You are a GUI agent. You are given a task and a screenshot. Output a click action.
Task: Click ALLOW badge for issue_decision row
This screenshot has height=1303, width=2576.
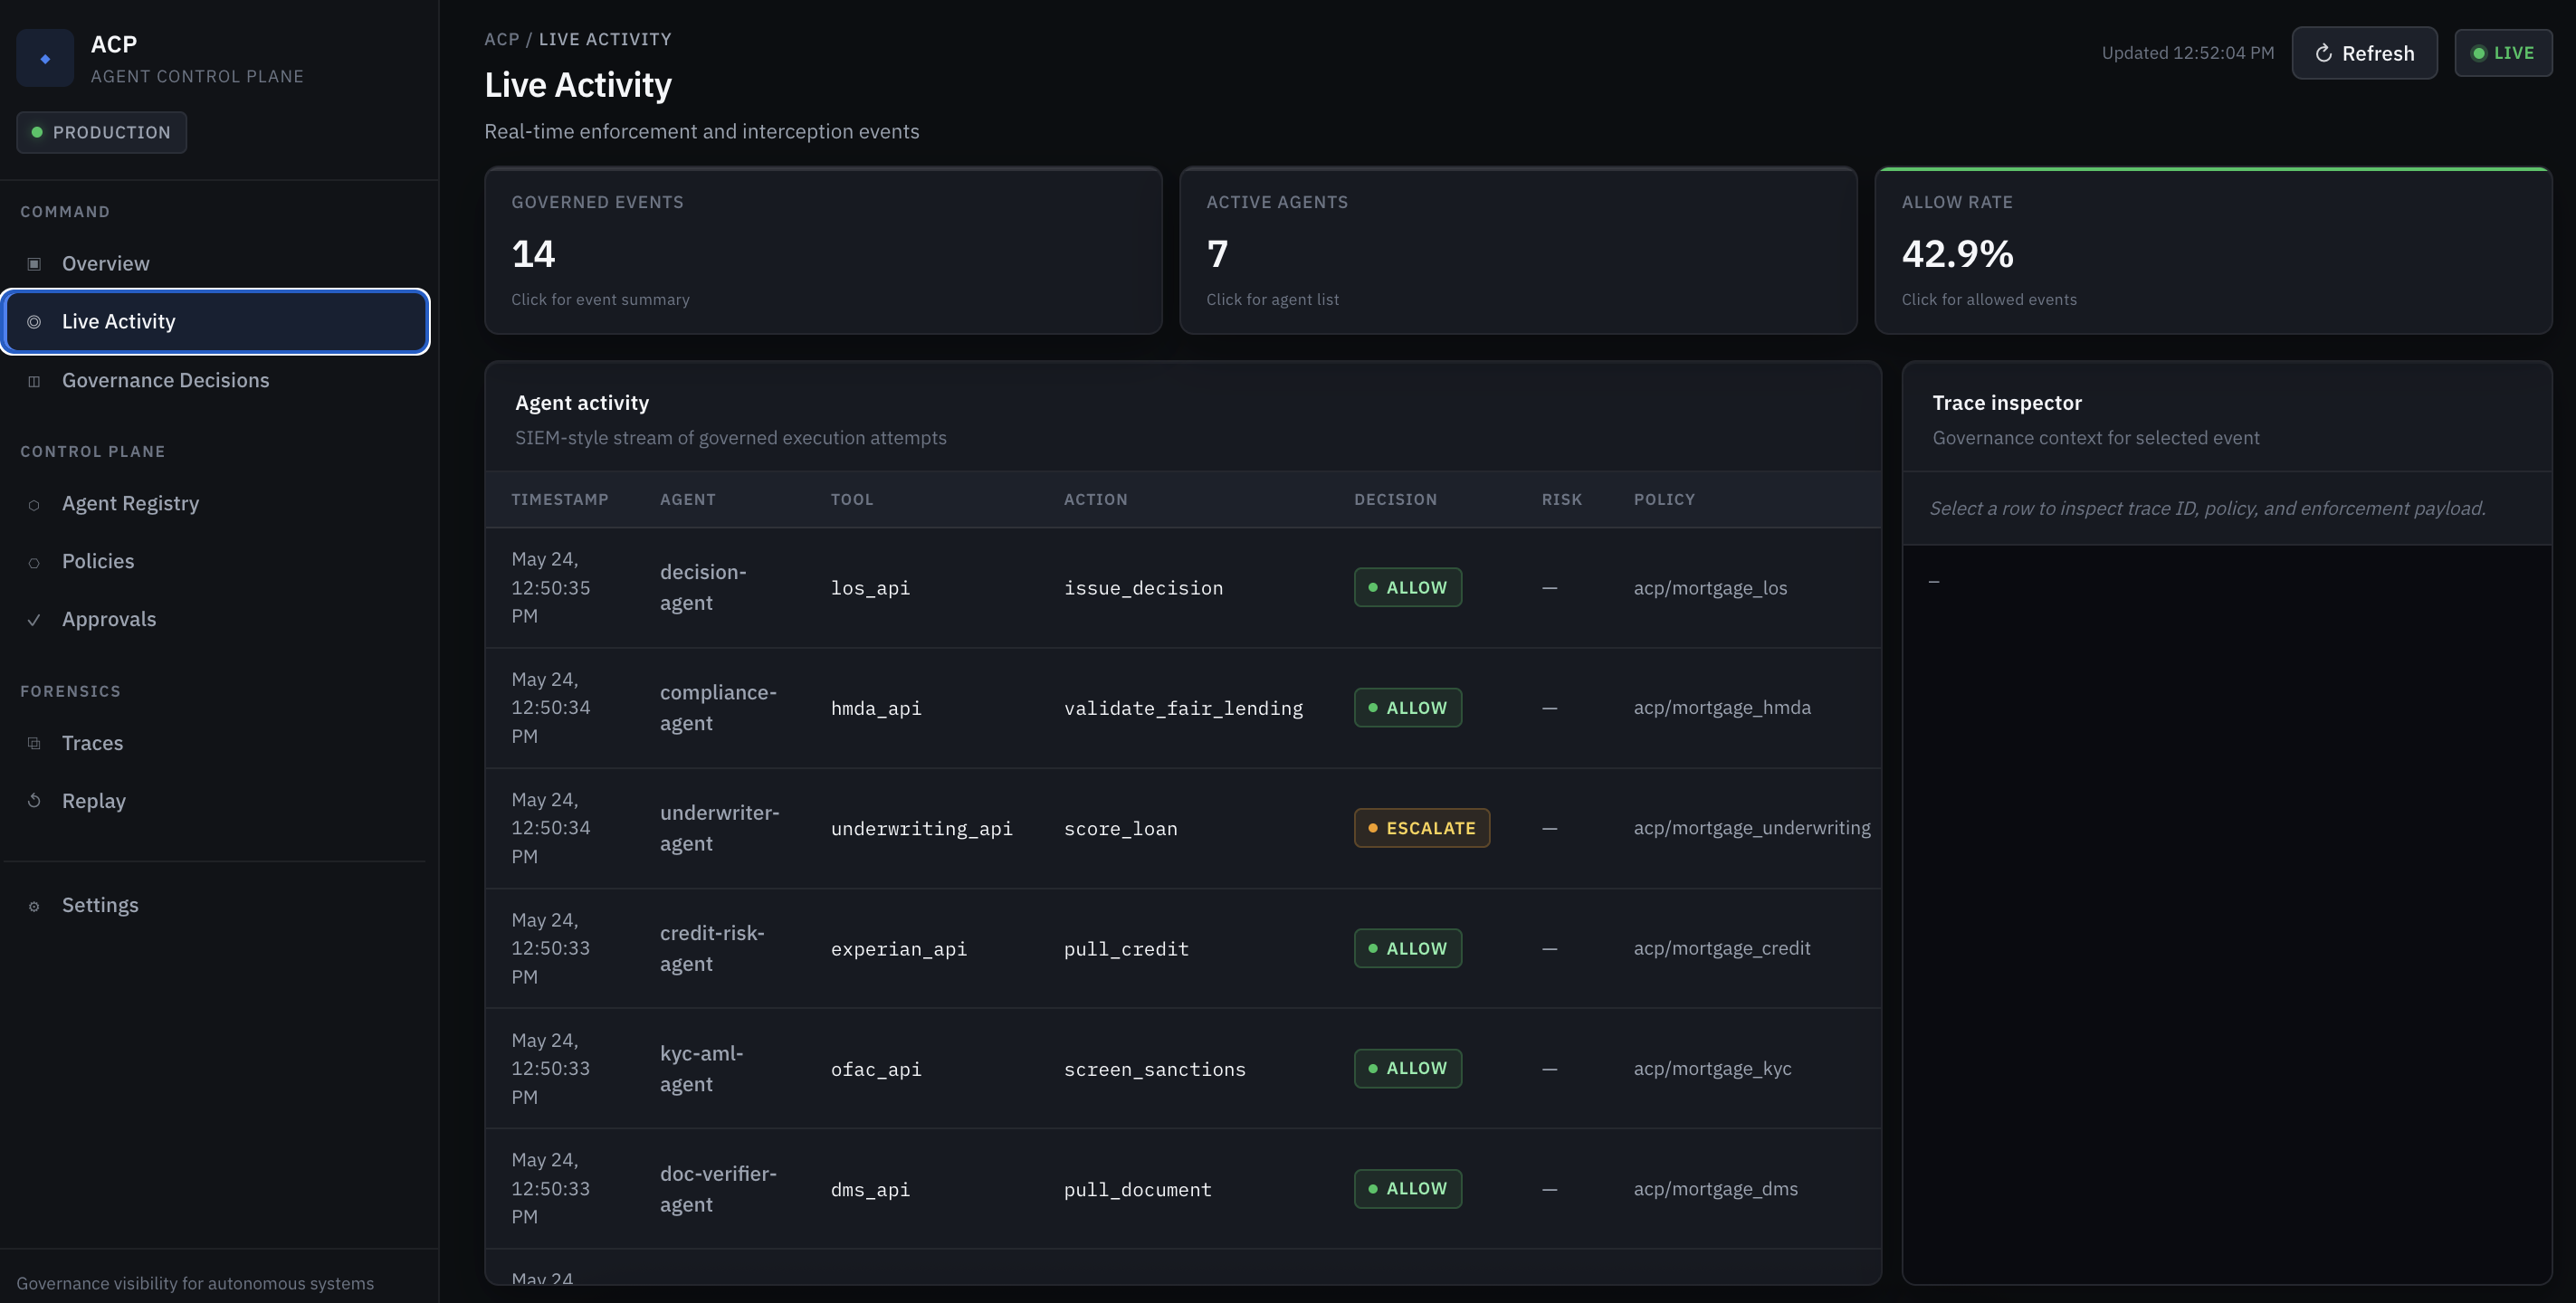click(1407, 588)
